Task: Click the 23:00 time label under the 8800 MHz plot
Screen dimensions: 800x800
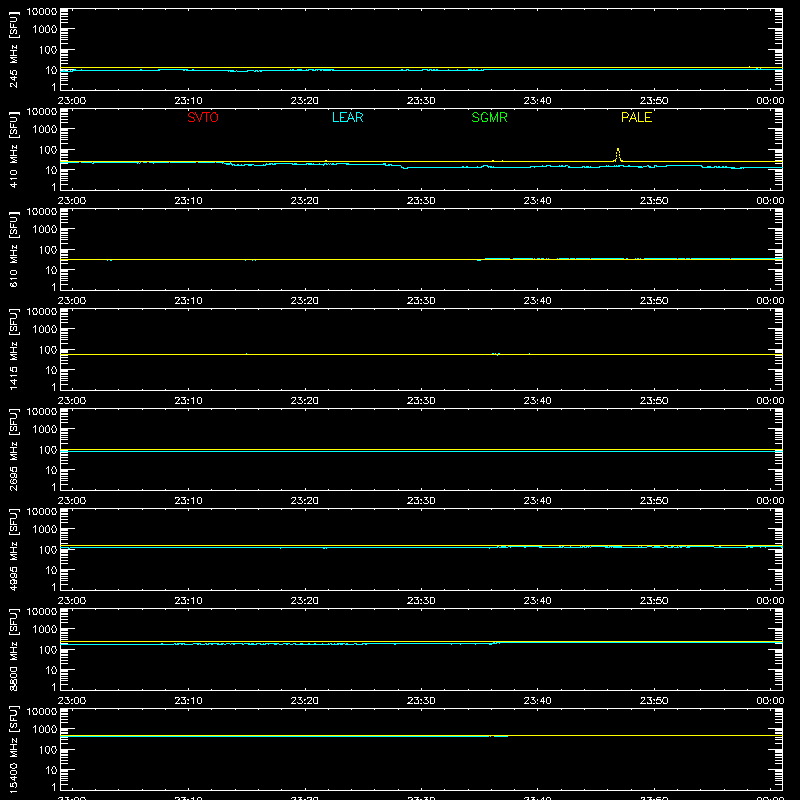Action: (x=72, y=701)
